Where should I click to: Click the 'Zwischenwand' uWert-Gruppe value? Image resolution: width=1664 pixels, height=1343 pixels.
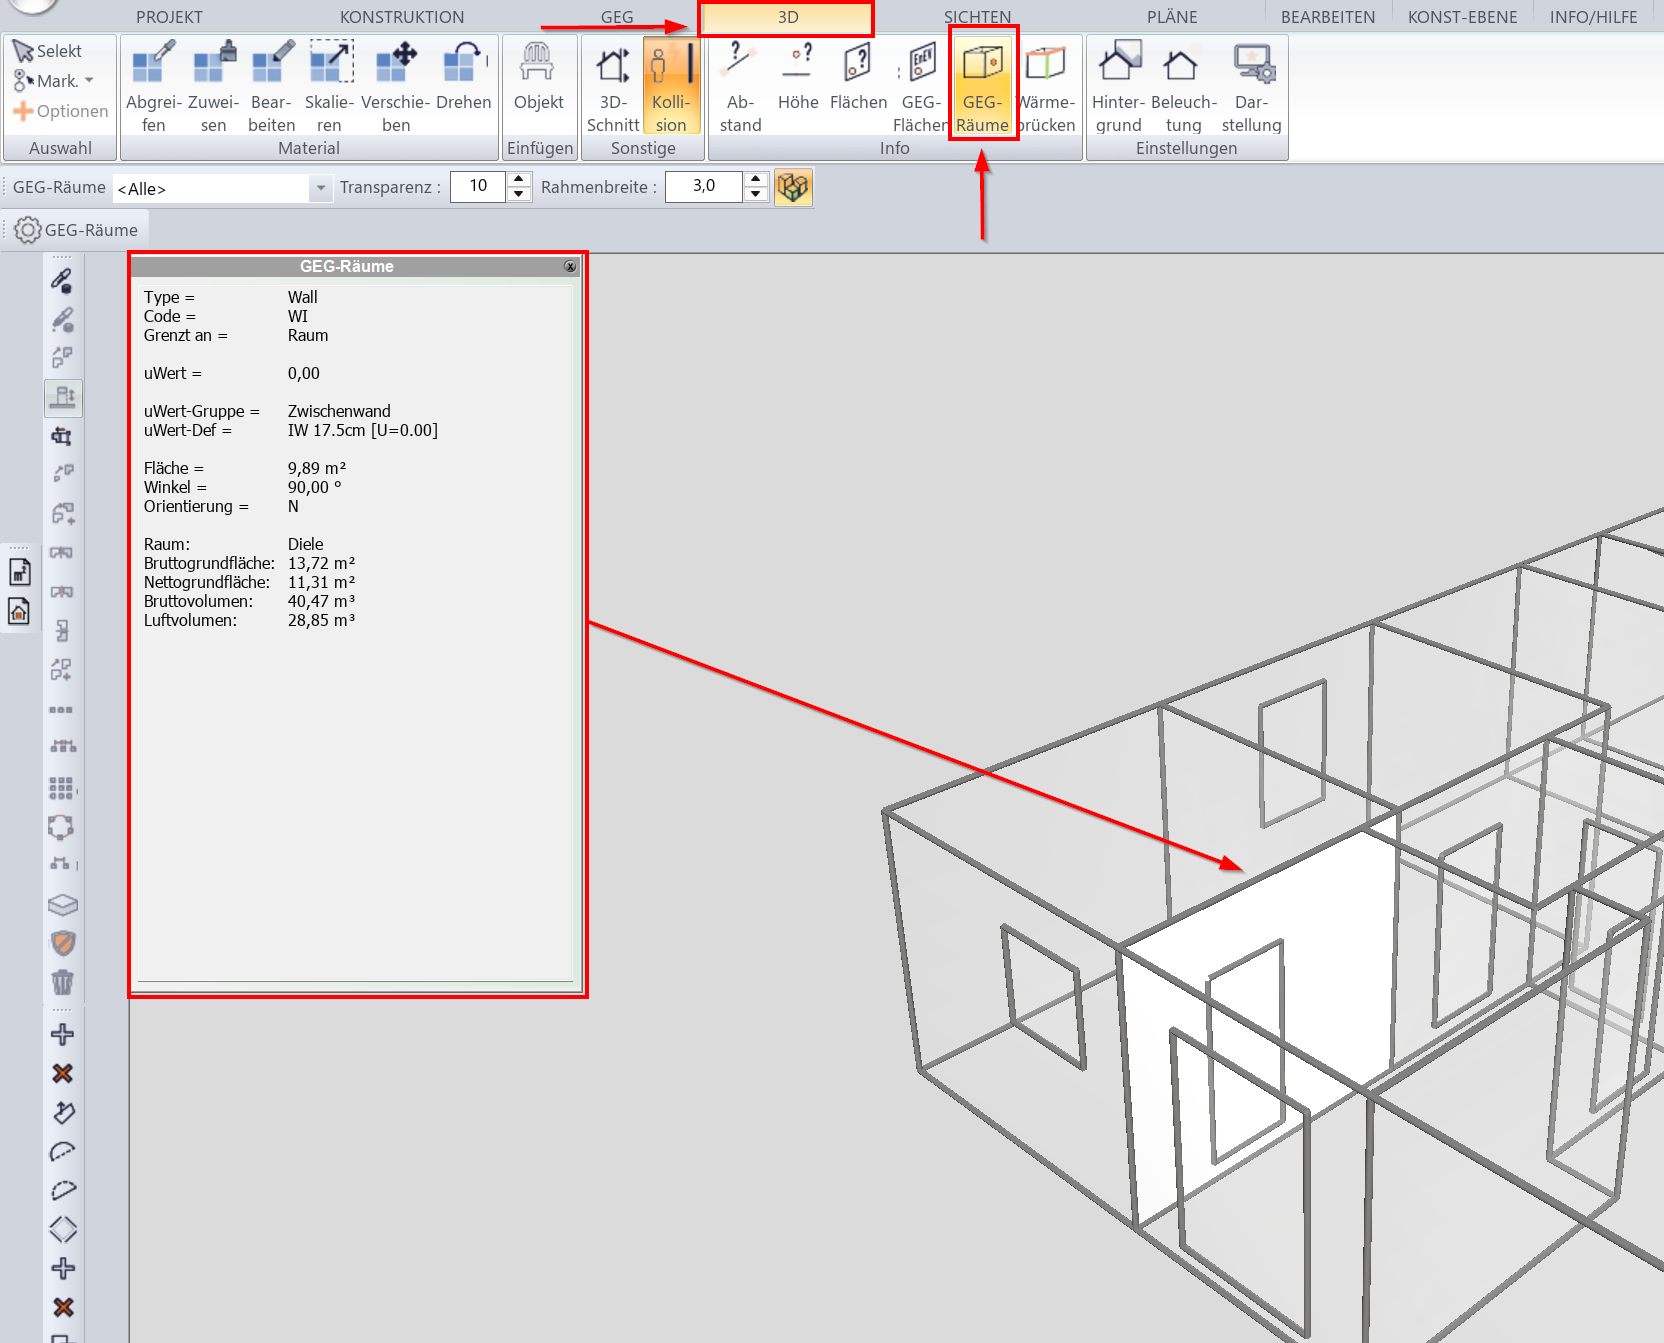(x=339, y=411)
